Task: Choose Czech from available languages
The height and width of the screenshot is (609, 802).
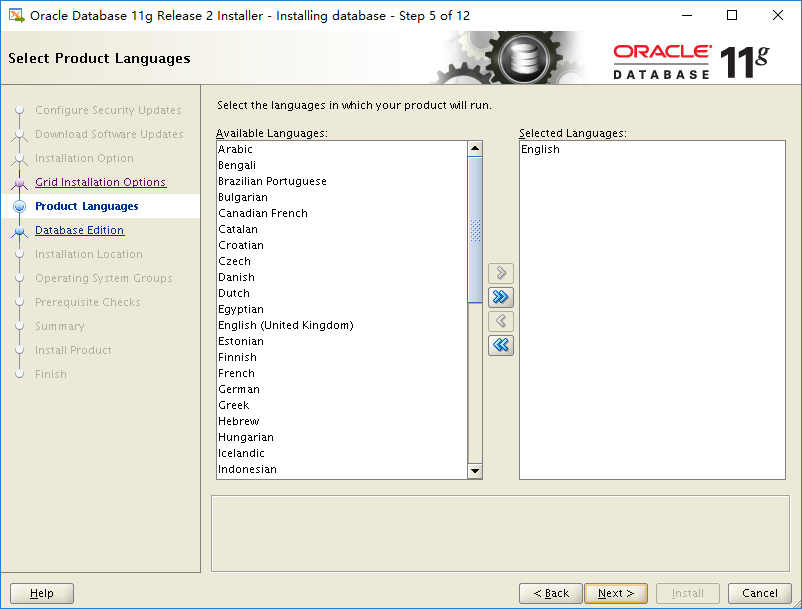Action: (342, 261)
